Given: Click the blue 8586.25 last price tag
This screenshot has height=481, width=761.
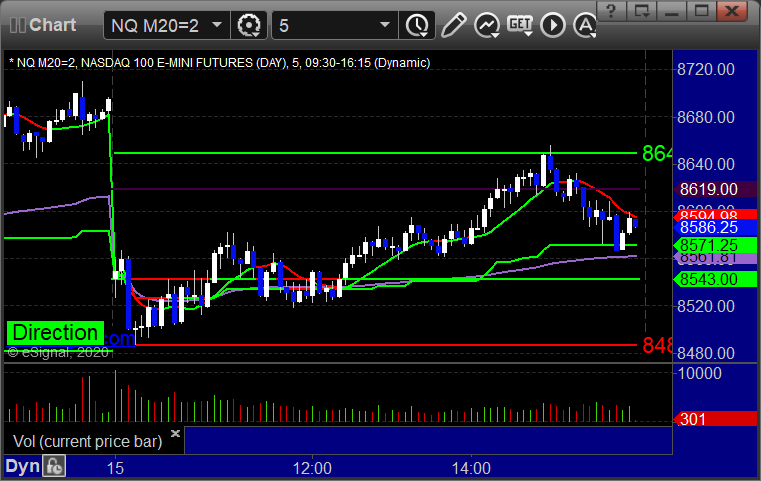Looking at the screenshot, I should click(714, 227).
